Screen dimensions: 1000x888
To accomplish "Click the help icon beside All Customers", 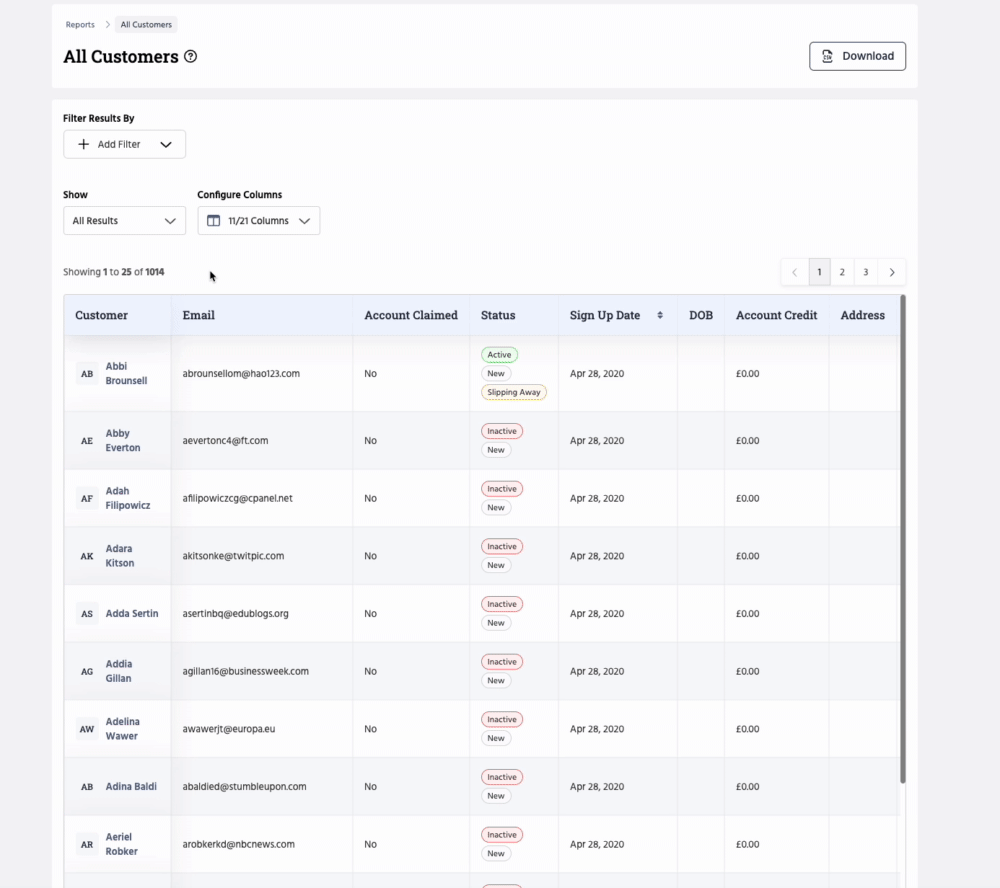I will pos(191,57).
